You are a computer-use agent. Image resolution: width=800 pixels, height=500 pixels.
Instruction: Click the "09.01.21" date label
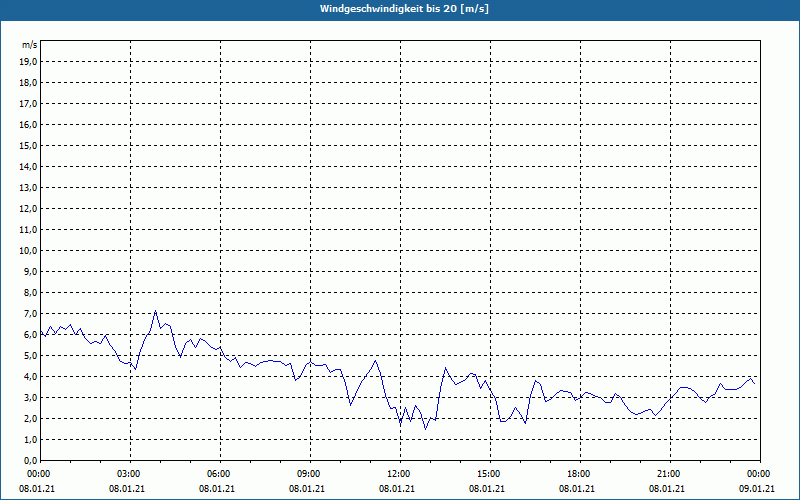pyautogui.click(x=757, y=489)
